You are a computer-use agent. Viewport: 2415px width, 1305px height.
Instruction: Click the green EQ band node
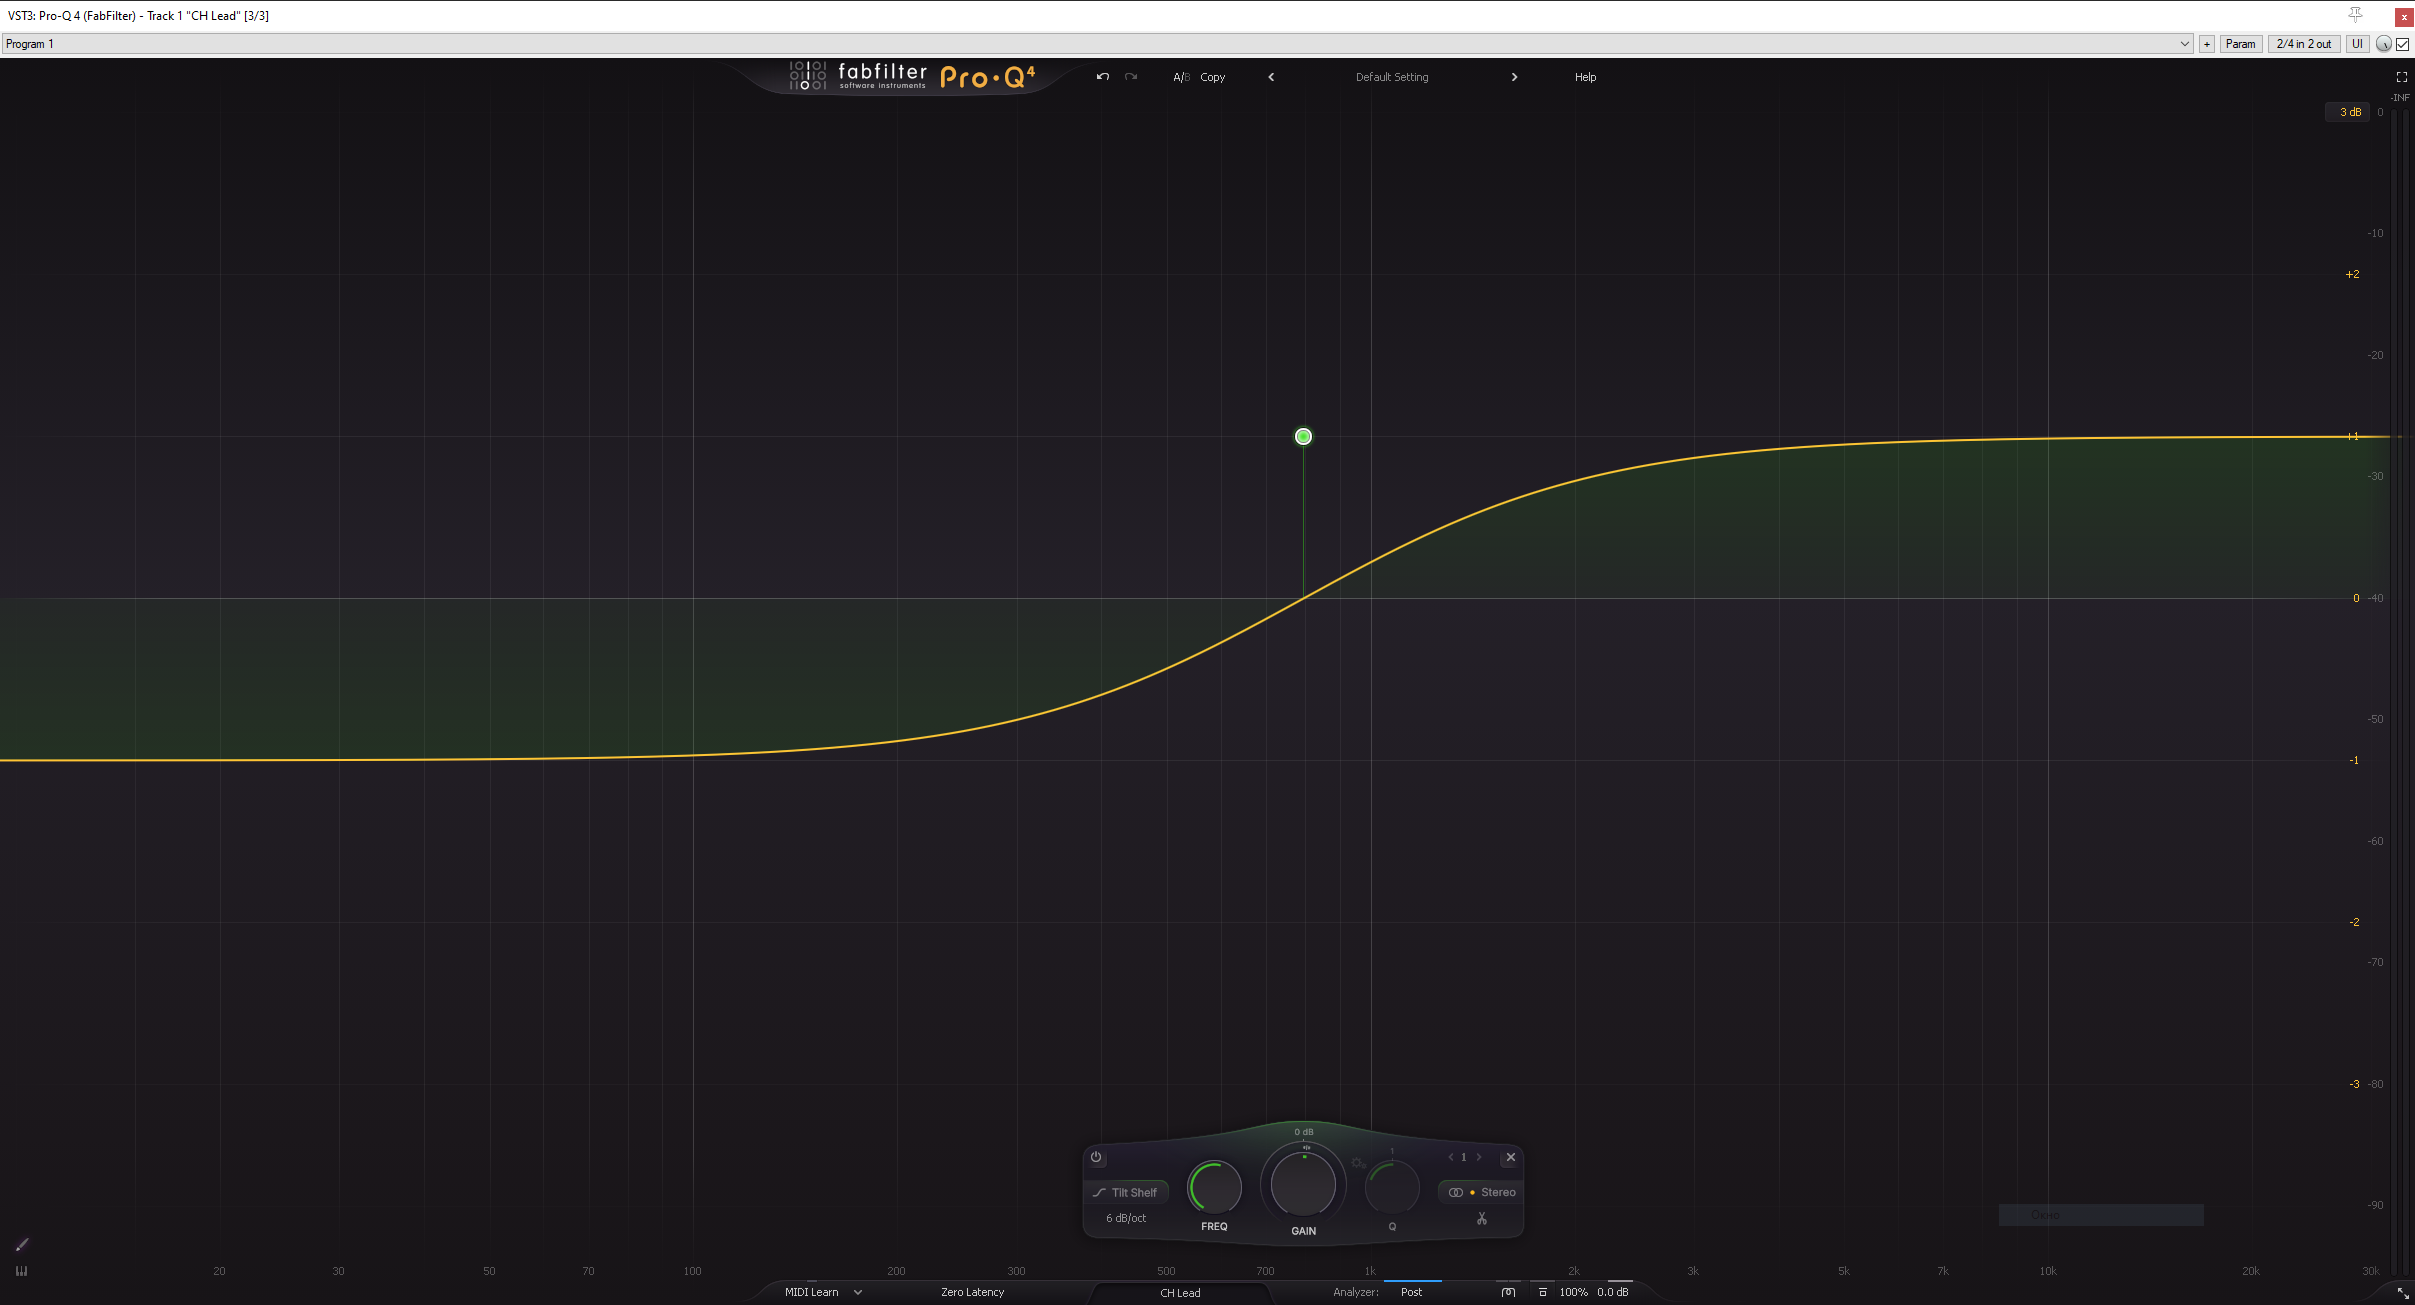(x=1303, y=437)
